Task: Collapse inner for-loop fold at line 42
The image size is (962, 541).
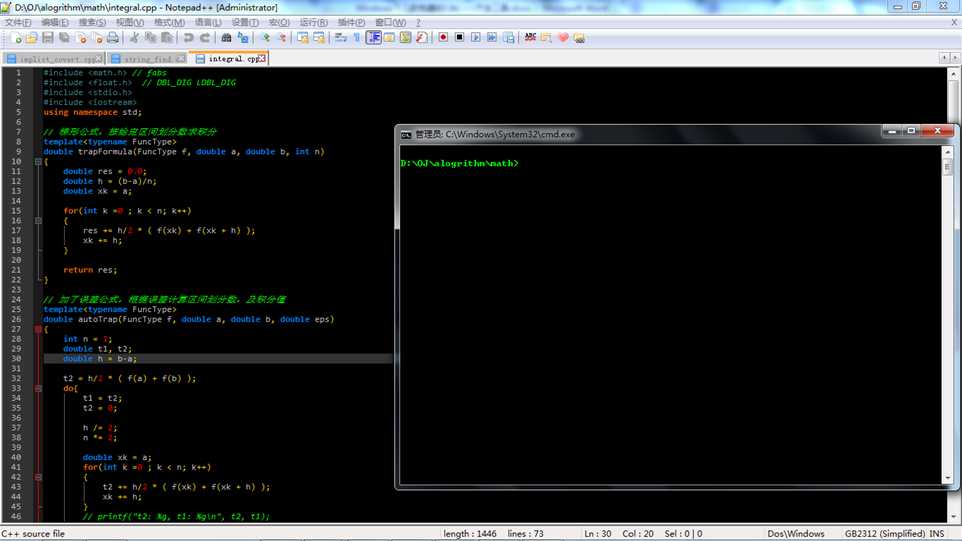Action: coord(38,477)
